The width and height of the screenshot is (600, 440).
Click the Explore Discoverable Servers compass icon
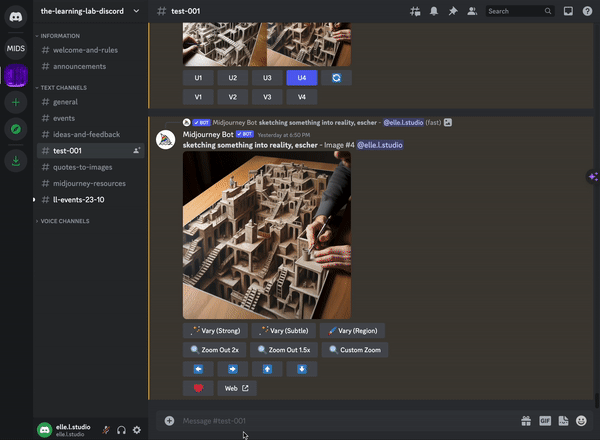pos(16,129)
